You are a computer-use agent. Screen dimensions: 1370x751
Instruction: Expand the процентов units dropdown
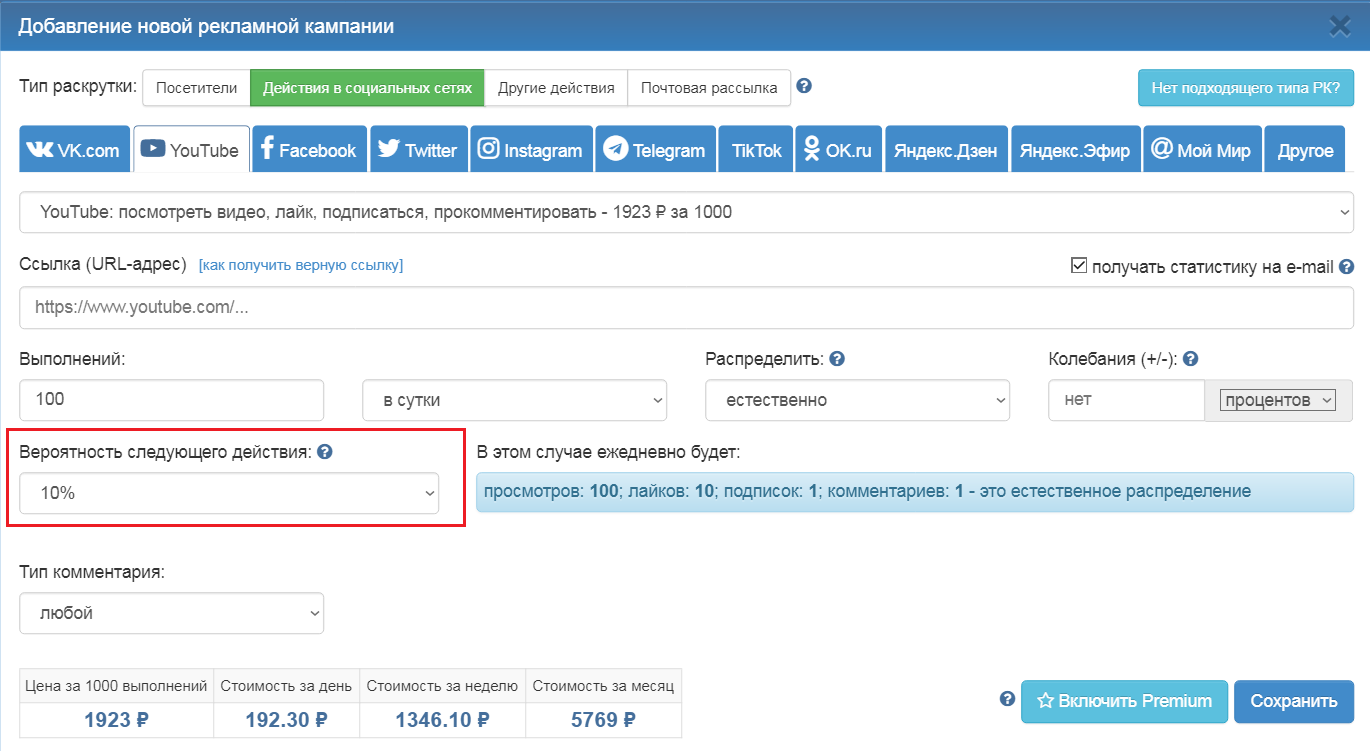(x=1277, y=400)
